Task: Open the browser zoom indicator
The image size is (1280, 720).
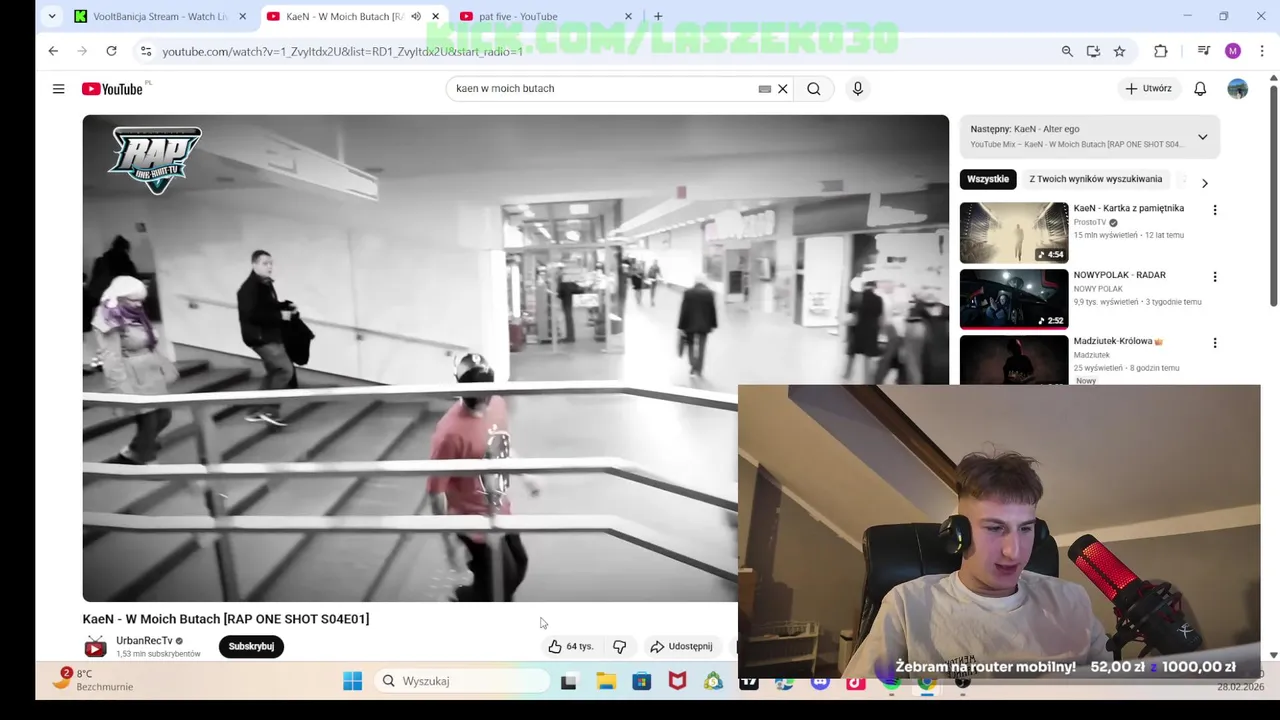Action: click(1067, 51)
